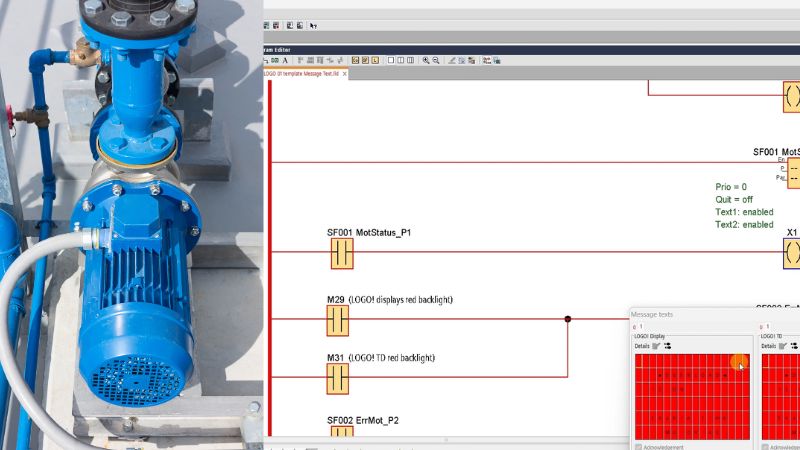800x450 pixels.
Task: Zoom out of the diagram
Action: point(436,61)
